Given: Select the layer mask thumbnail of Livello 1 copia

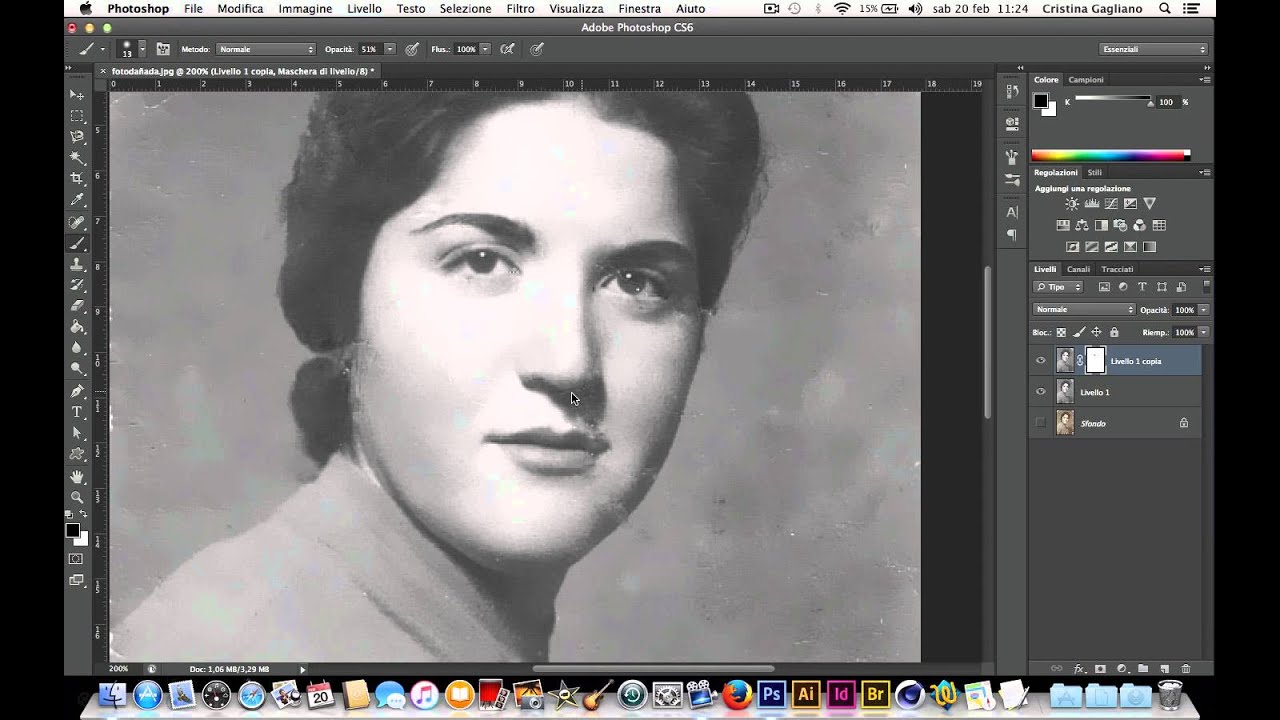Looking at the screenshot, I should pos(1095,360).
